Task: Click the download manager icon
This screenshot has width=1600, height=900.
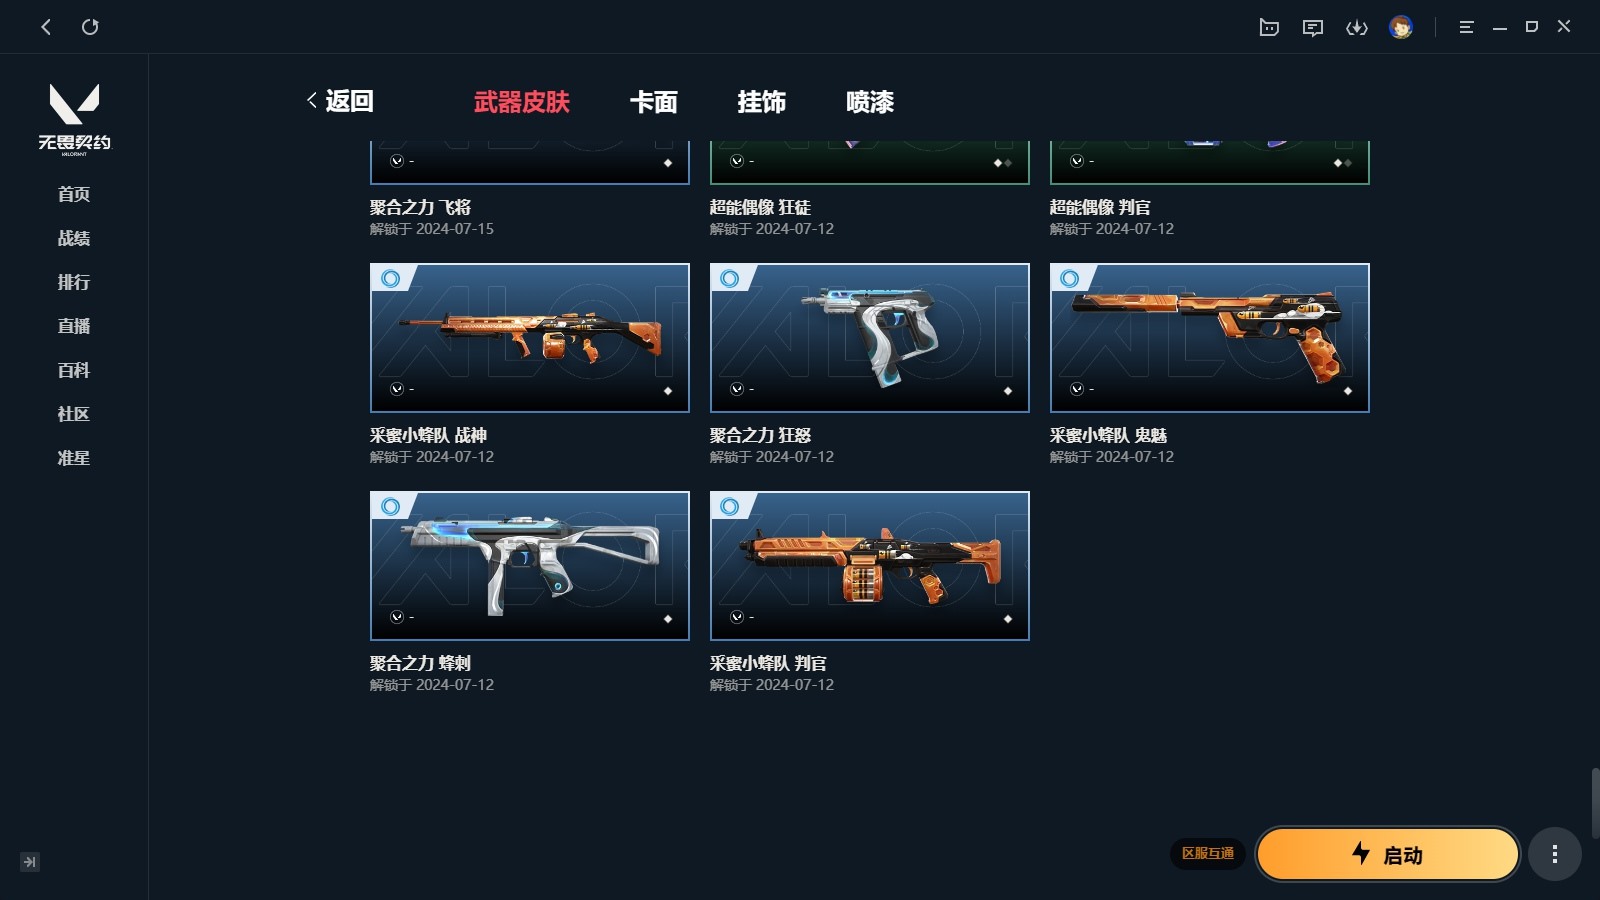Action: 1357,27
